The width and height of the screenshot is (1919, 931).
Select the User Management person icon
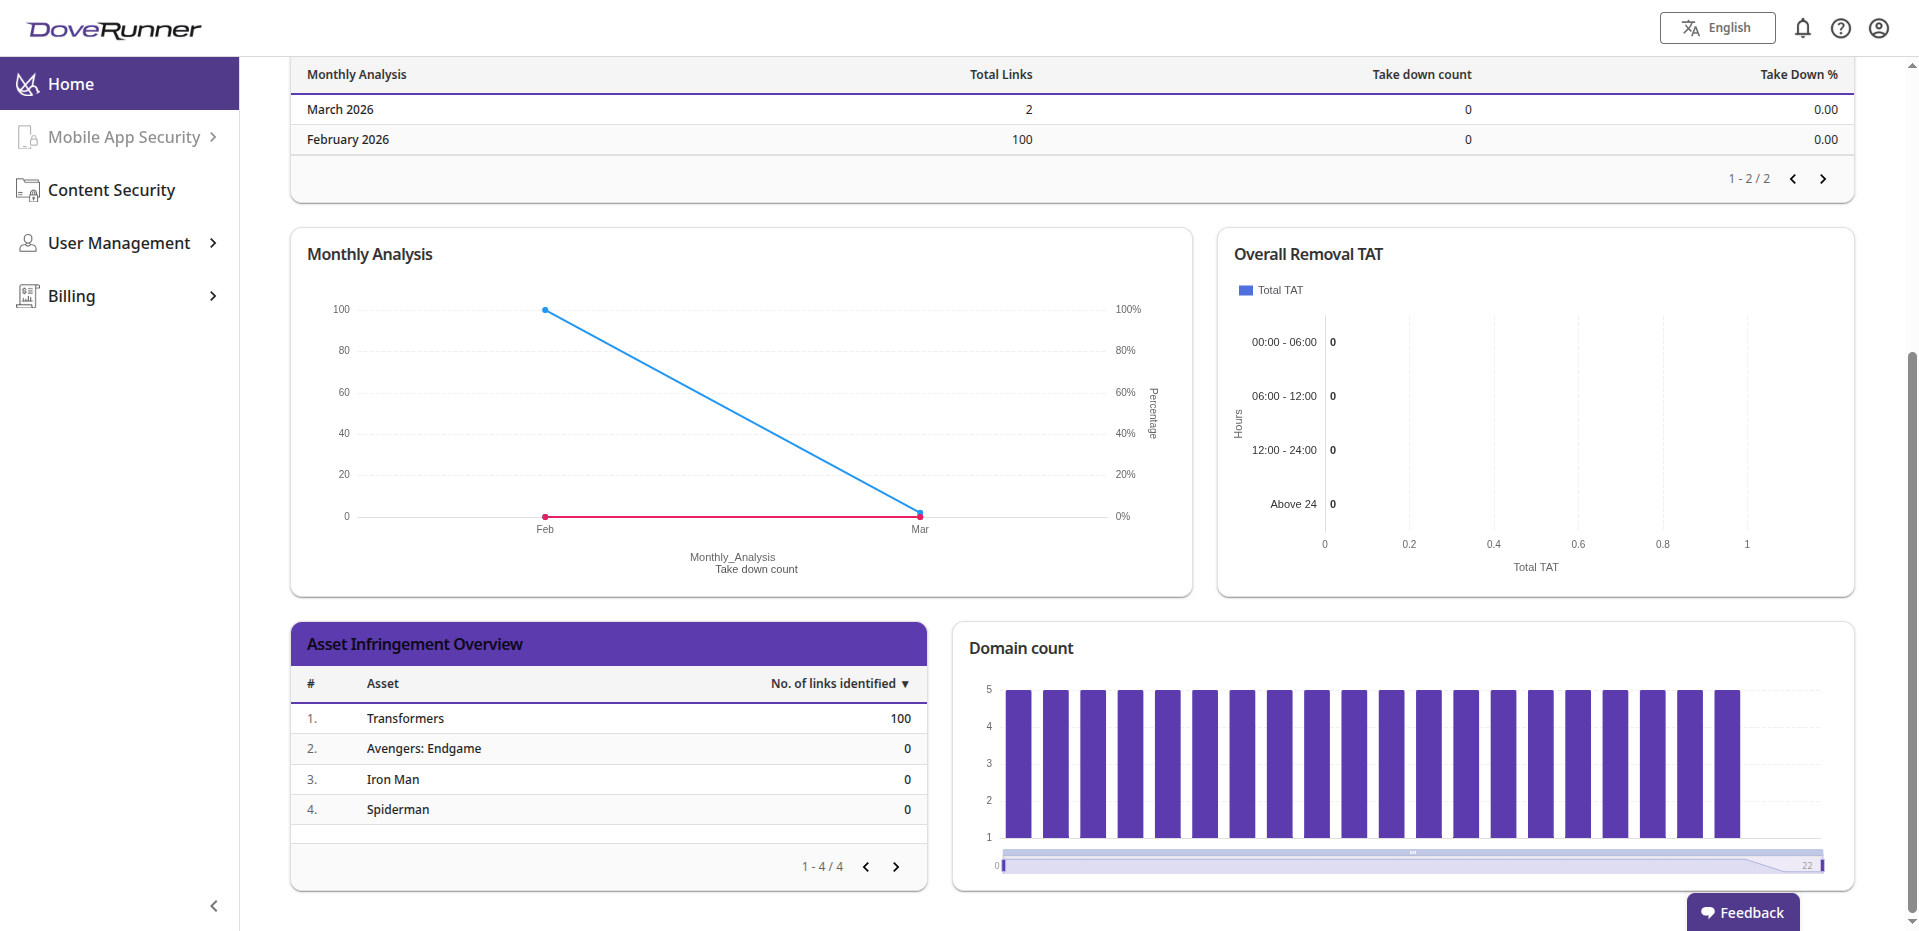click(26, 243)
